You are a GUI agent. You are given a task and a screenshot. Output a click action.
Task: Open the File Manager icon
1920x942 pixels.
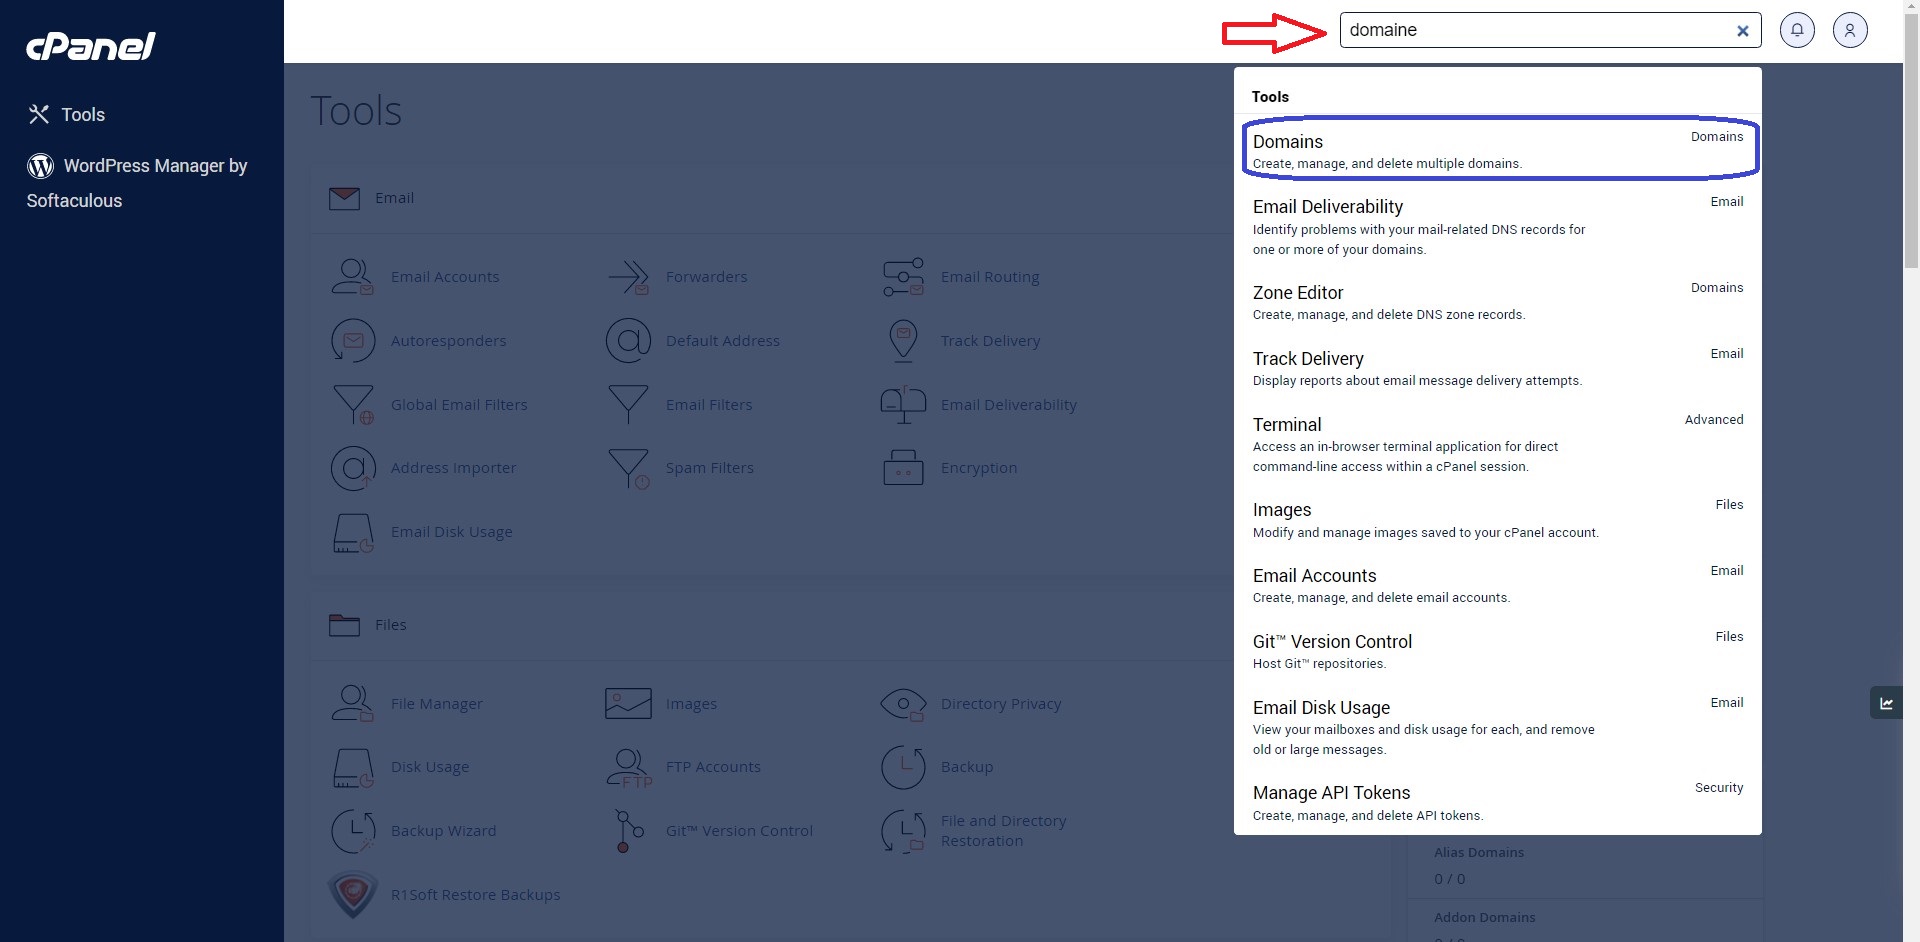(352, 704)
